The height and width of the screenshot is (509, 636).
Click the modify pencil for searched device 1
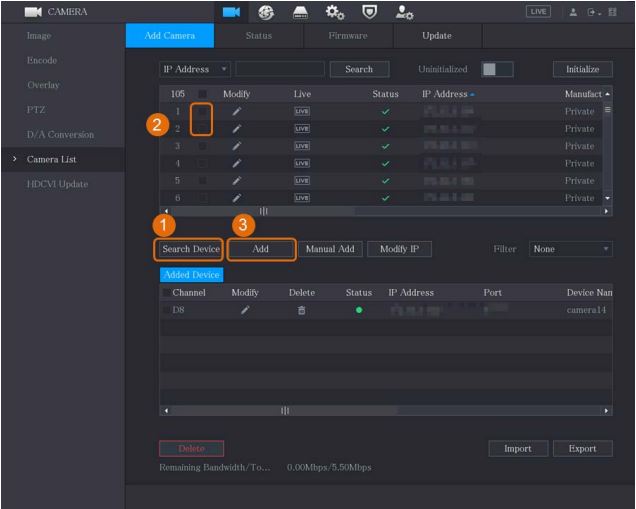[237, 111]
